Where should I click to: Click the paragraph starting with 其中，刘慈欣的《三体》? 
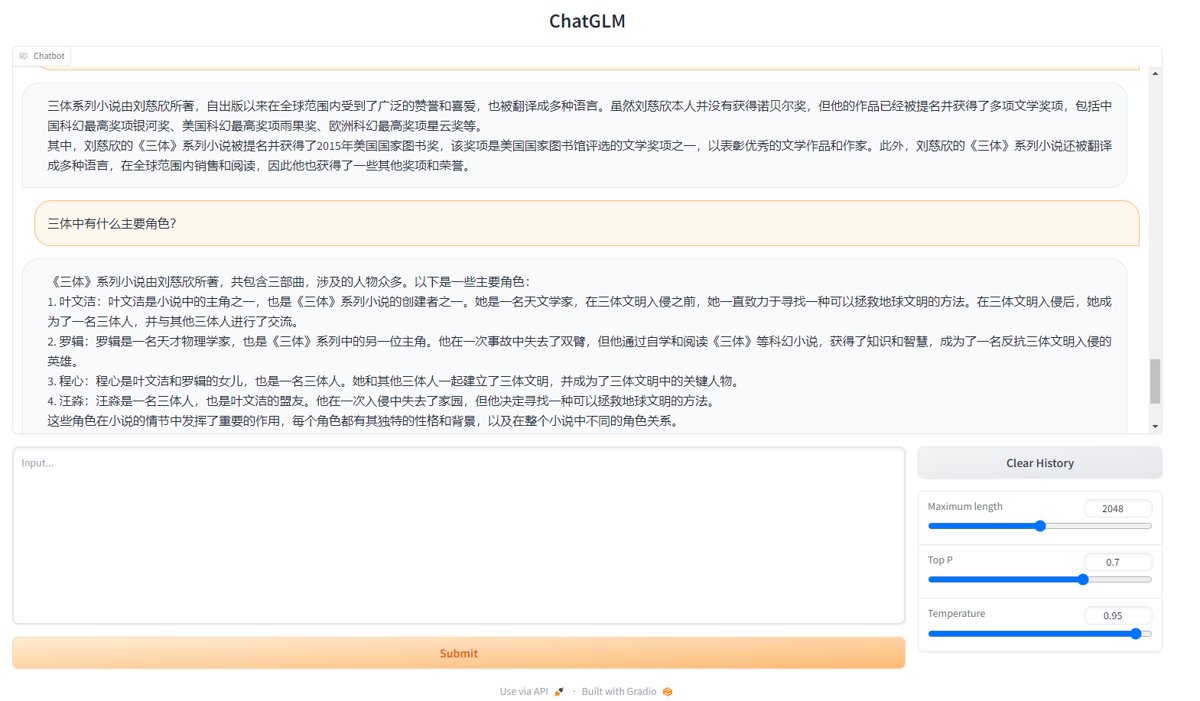[x=579, y=155]
